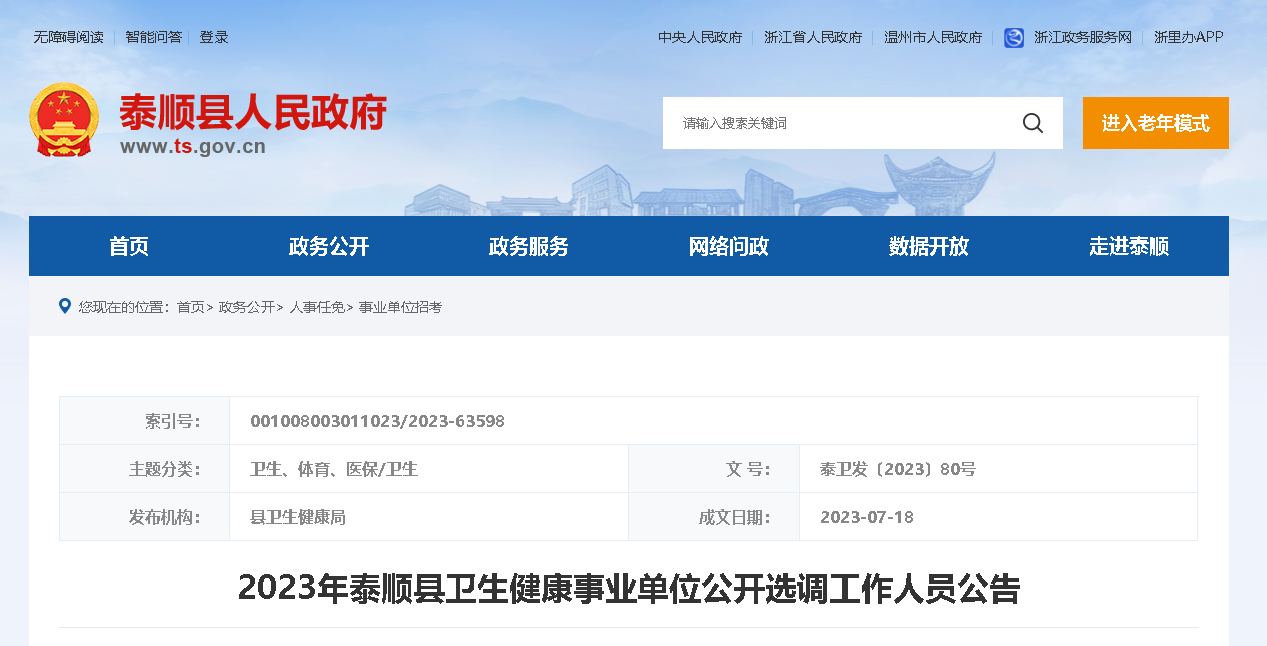This screenshot has height=646, width=1267.
Task: Select topic value 卫生、体育、医保/卫生
Action: click(334, 469)
